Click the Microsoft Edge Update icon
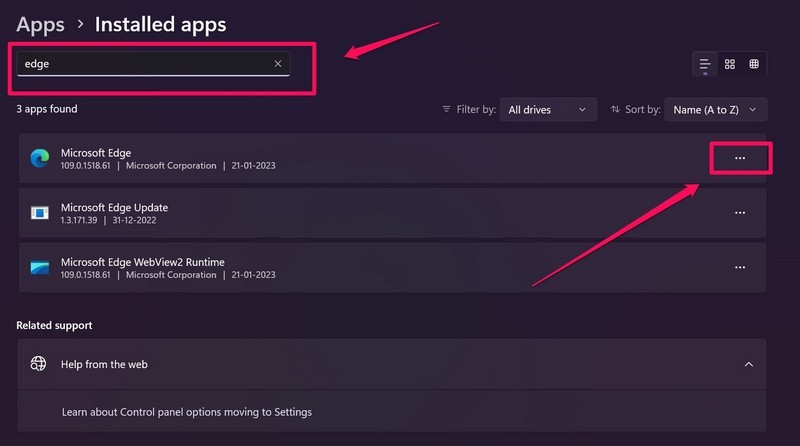 pyautogui.click(x=40, y=213)
